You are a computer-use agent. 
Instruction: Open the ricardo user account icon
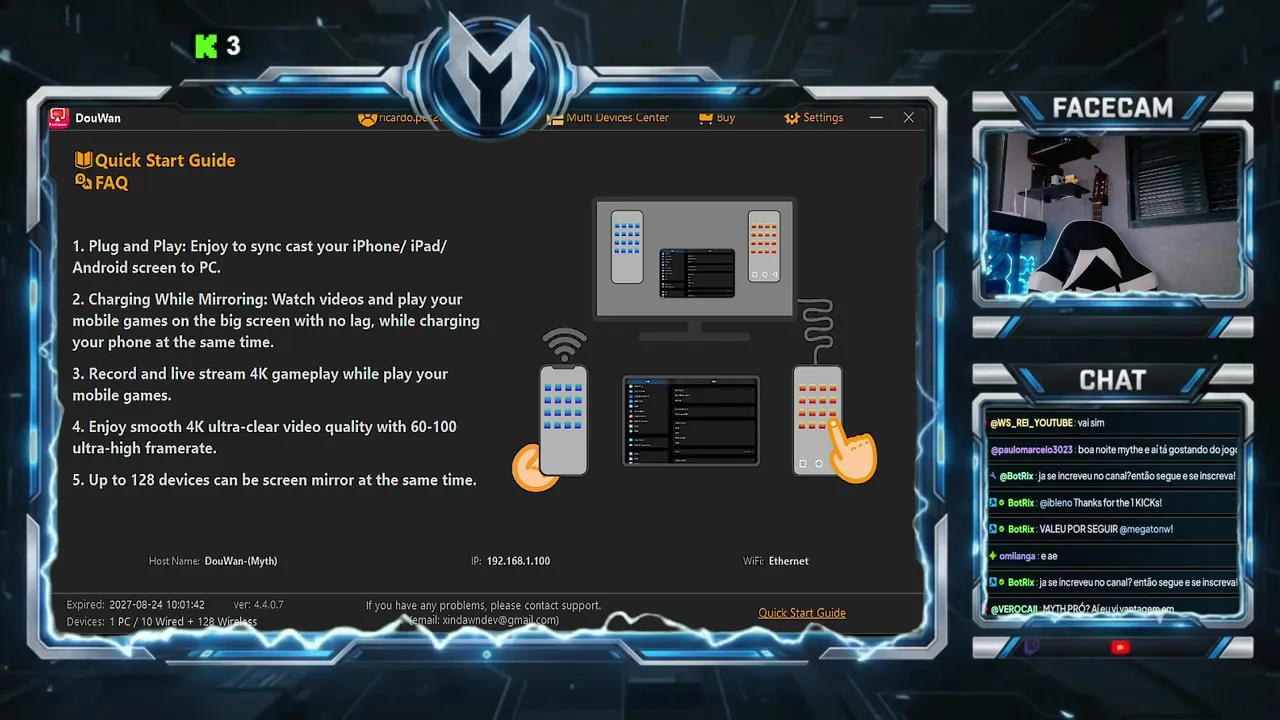click(367, 118)
